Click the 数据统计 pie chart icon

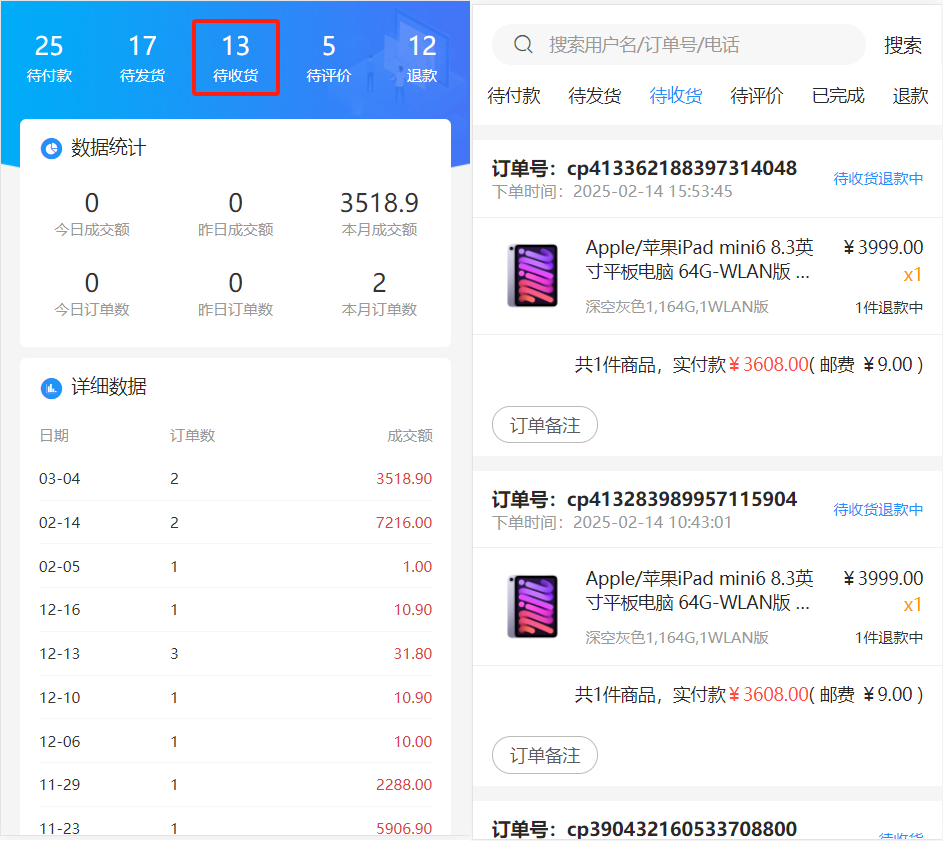[51, 148]
